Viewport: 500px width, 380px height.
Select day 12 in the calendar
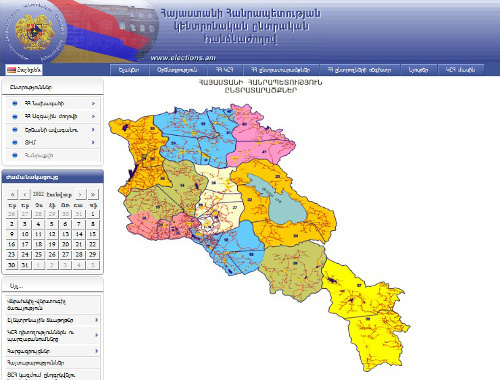click(x=52, y=234)
